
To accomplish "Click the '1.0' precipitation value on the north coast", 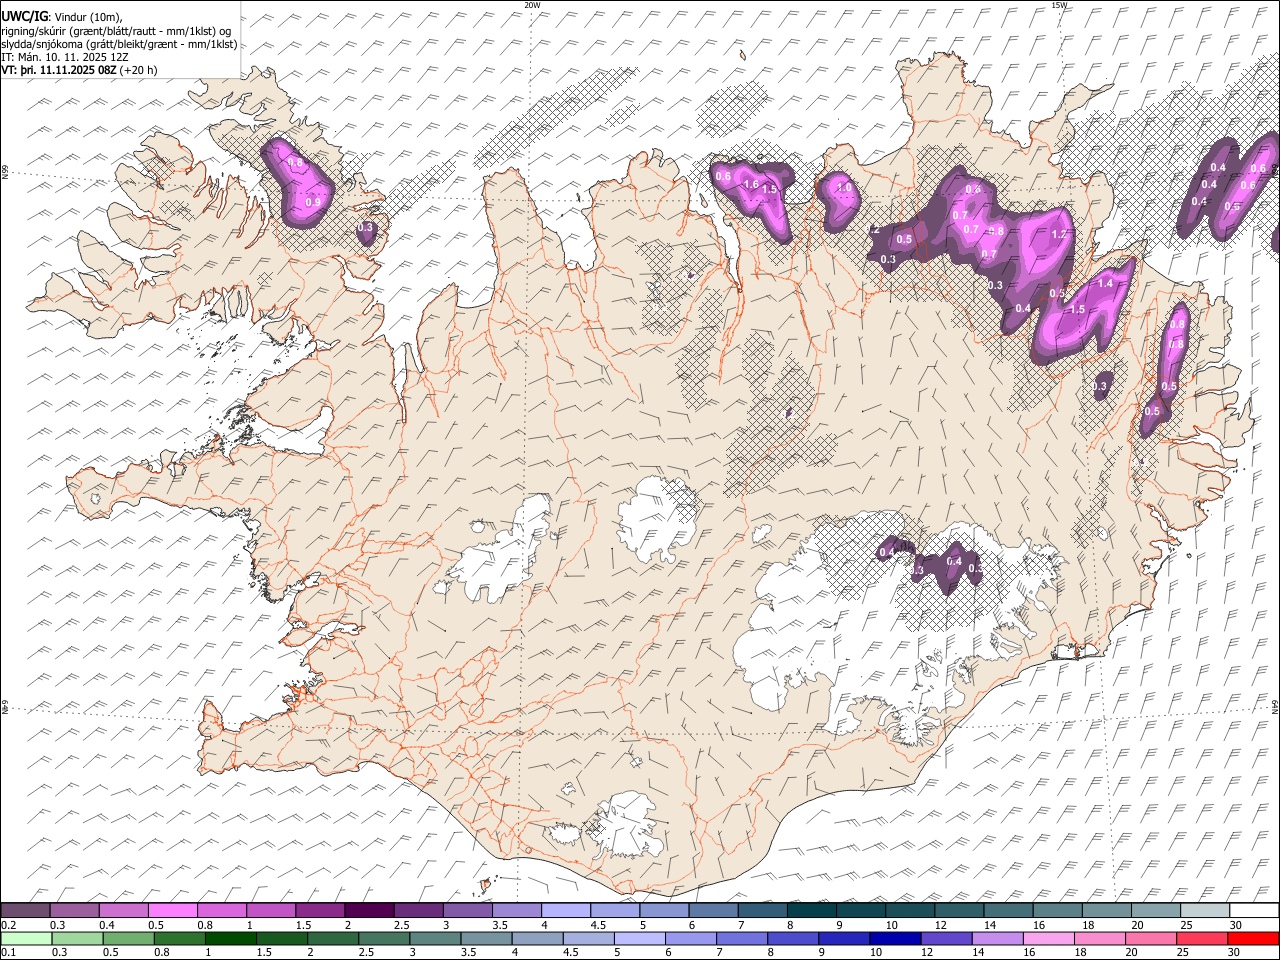I will tap(844, 188).
